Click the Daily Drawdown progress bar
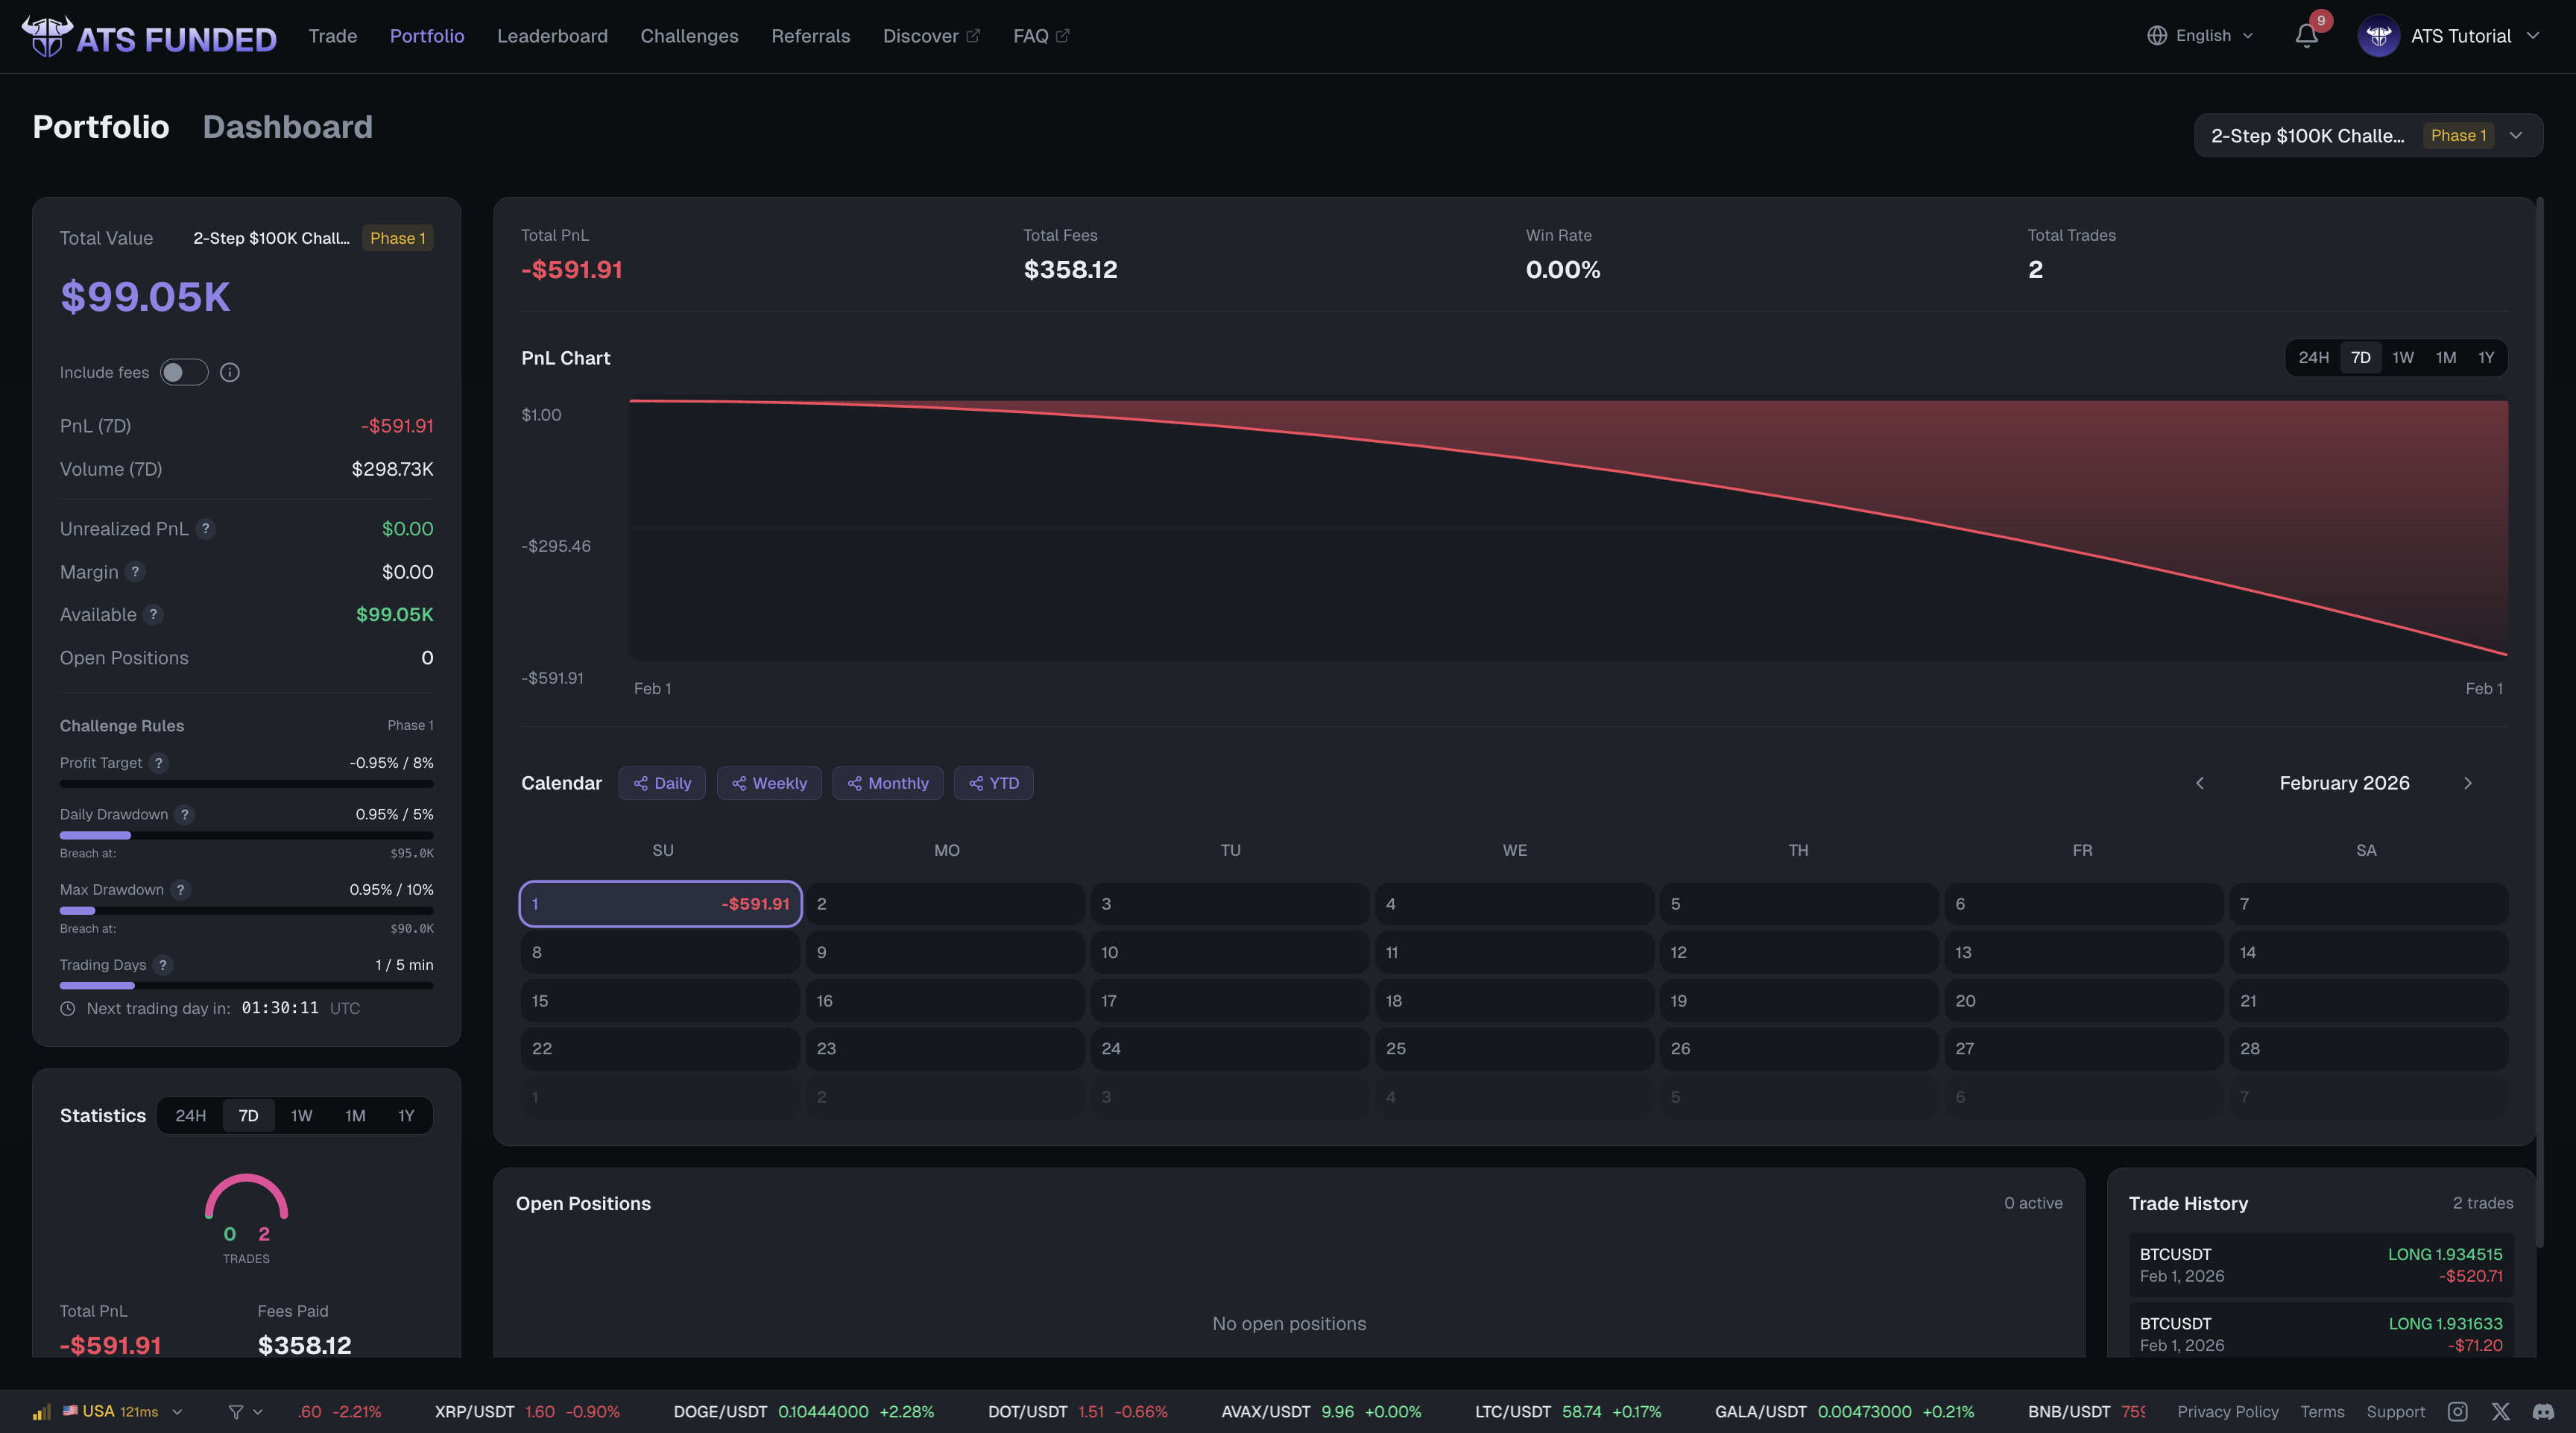 246,835
